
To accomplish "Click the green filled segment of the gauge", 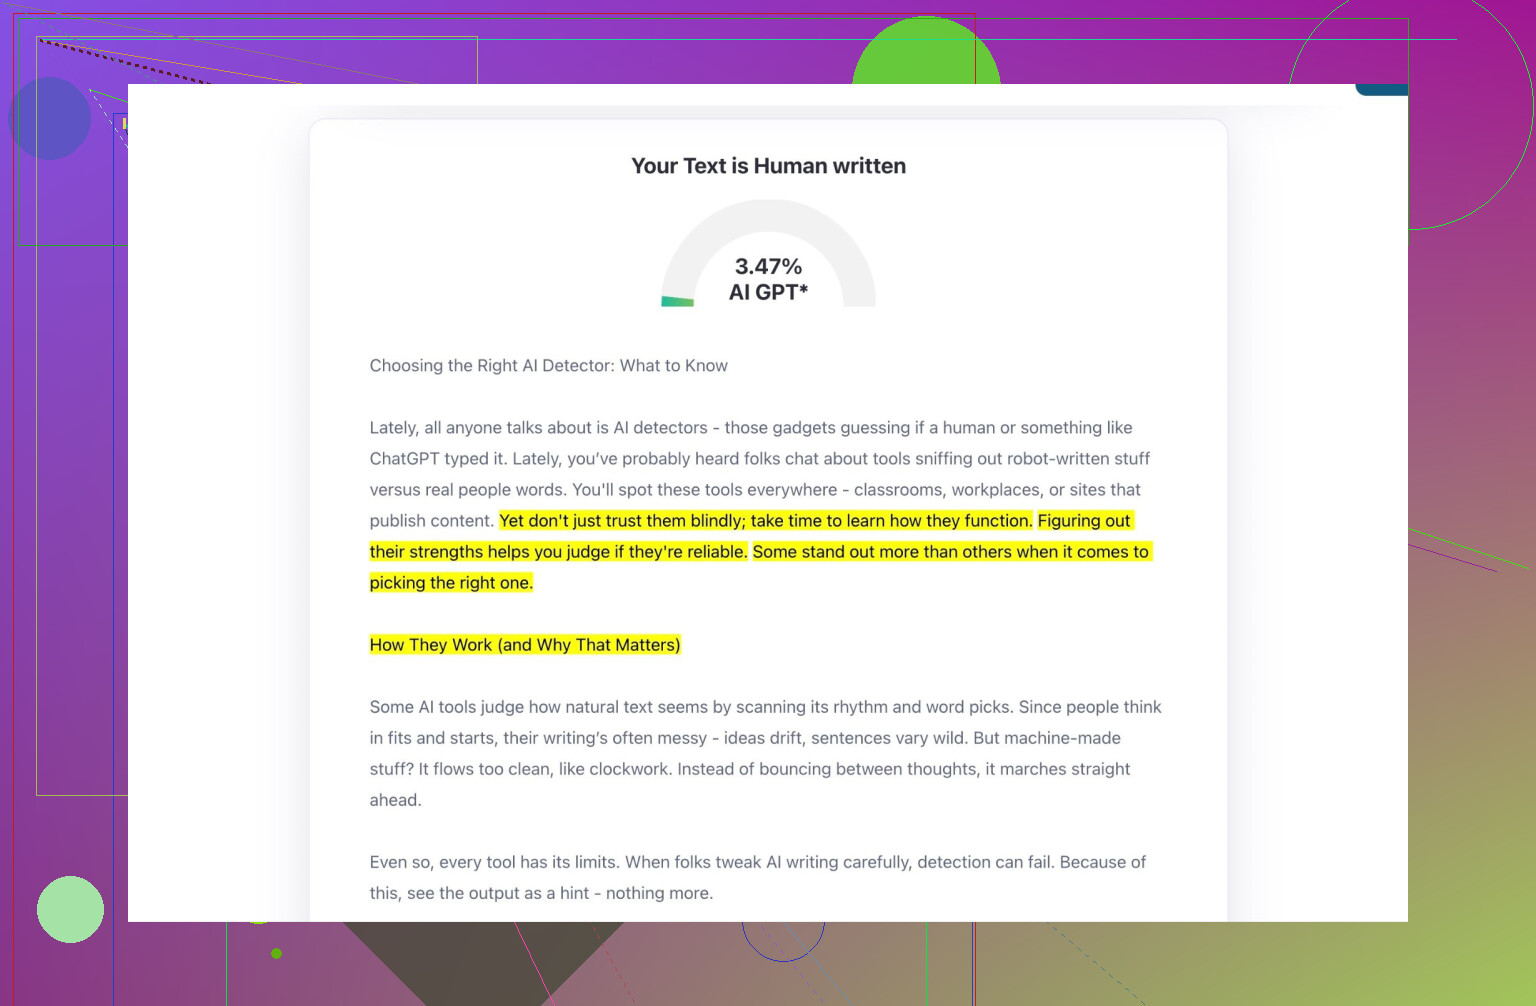I will pos(678,301).
